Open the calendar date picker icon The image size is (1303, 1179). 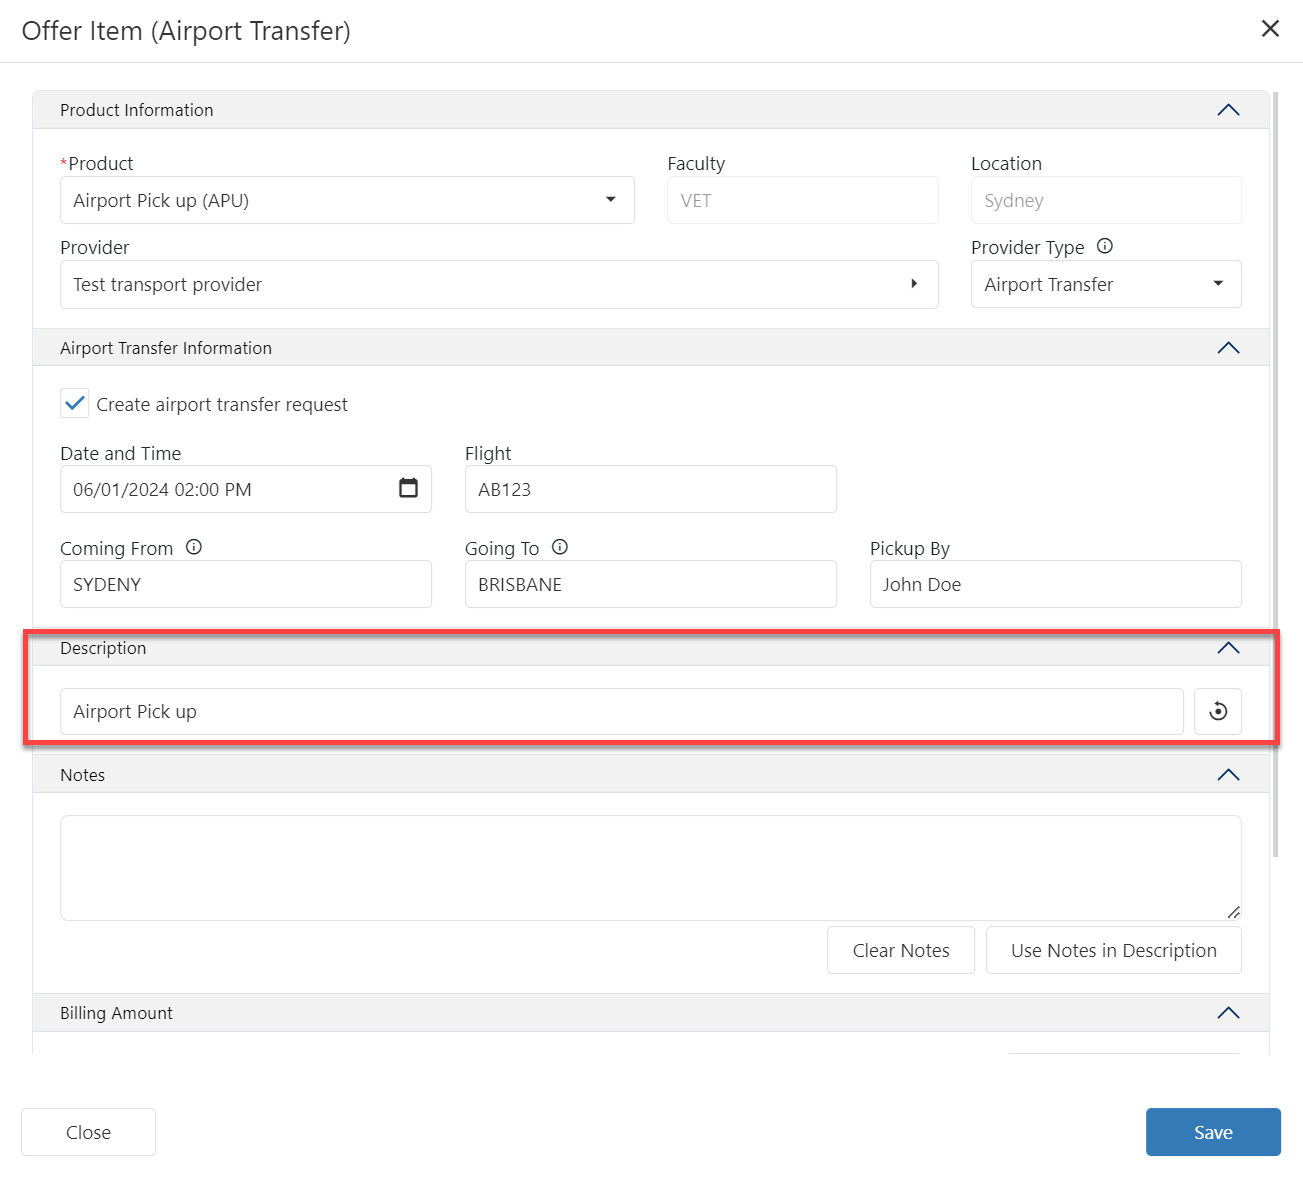[408, 488]
